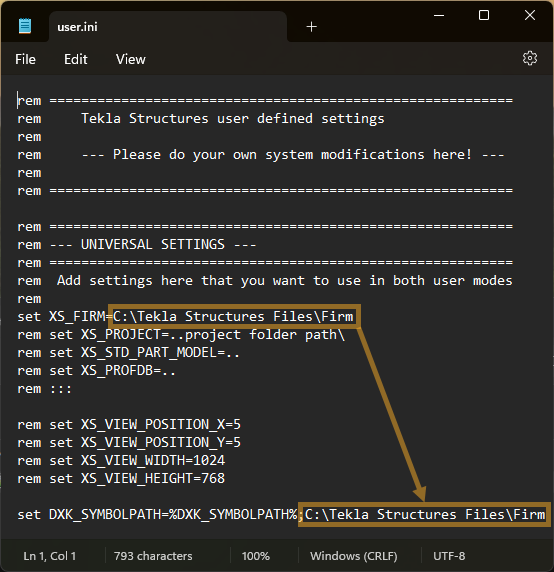Minimize the Notepad window
This screenshot has height=572, width=554.
[439, 15]
